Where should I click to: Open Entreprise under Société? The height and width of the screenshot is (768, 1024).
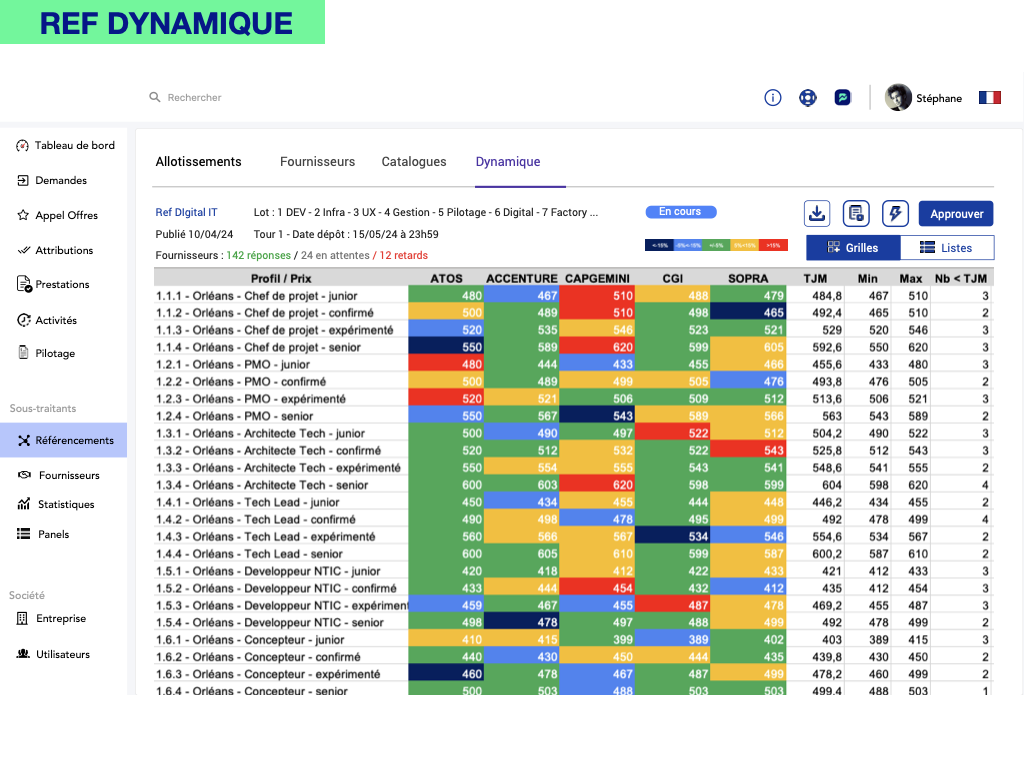click(51, 618)
